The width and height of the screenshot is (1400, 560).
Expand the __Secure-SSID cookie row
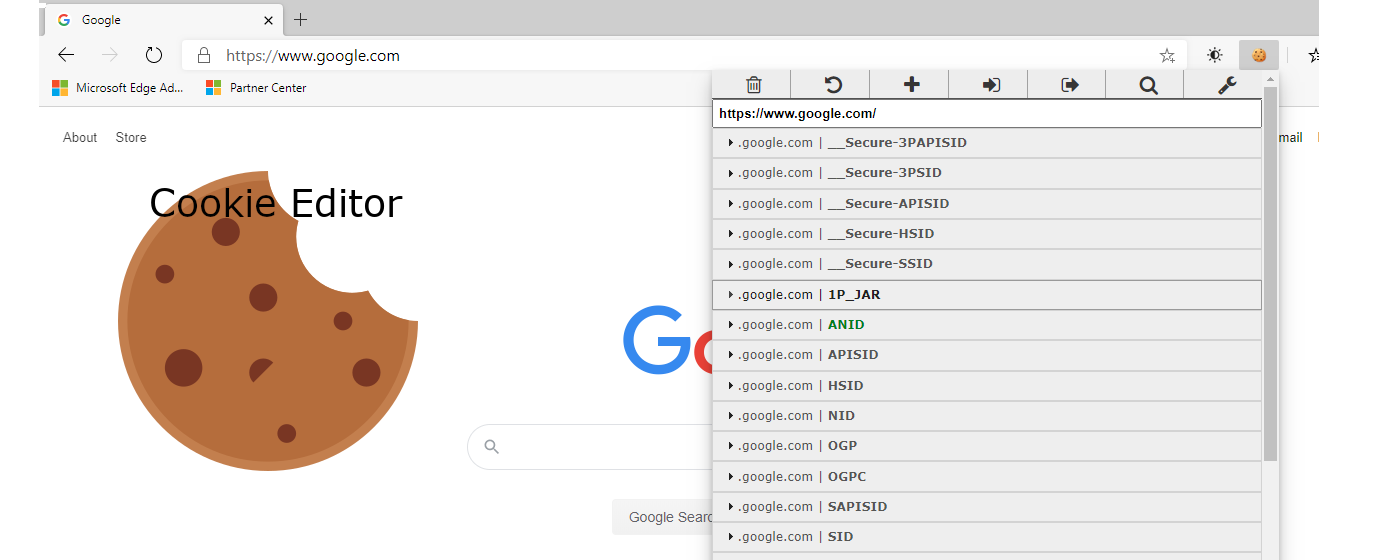[x=987, y=264]
